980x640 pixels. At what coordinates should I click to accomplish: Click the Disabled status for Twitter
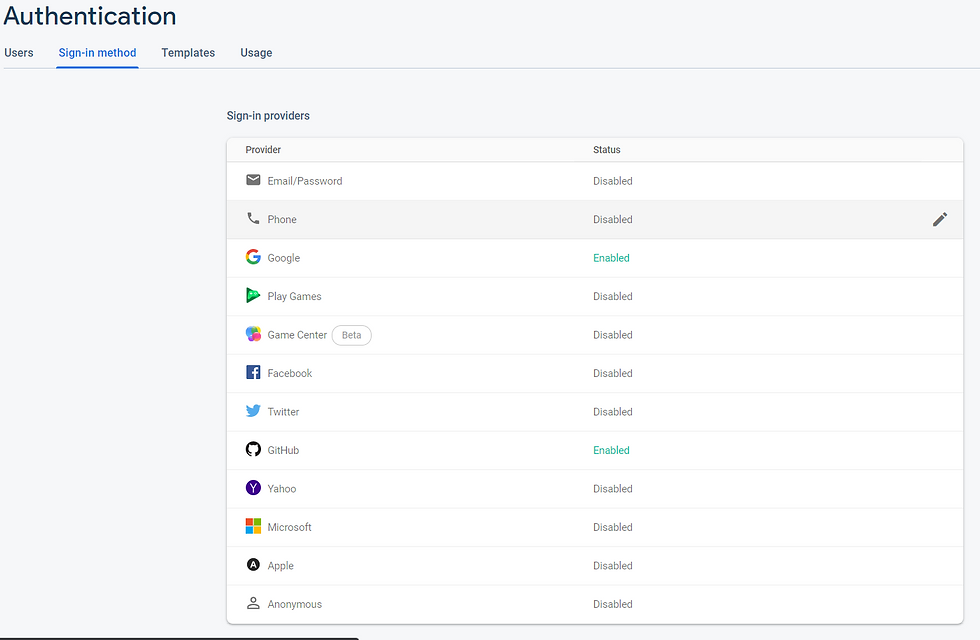coord(612,412)
